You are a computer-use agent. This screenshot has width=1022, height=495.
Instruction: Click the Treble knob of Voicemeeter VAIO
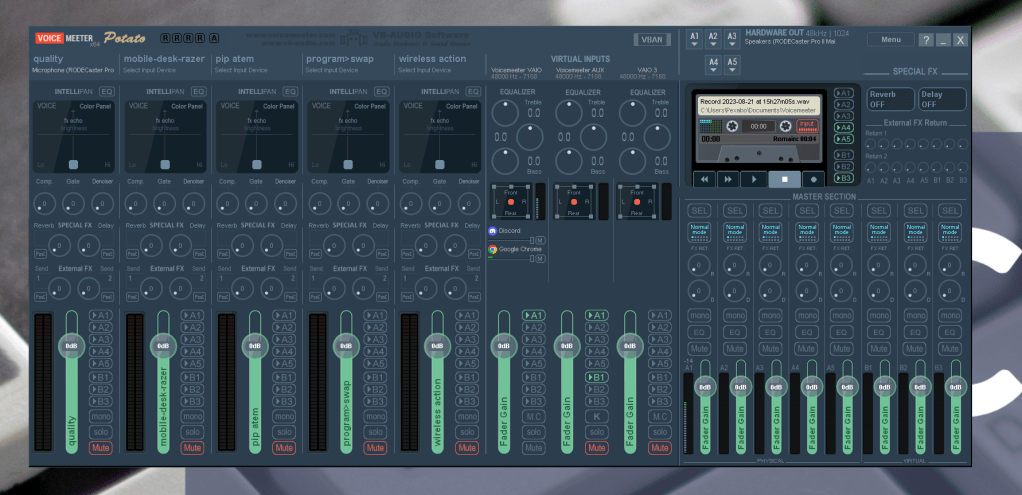(x=504, y=113)
